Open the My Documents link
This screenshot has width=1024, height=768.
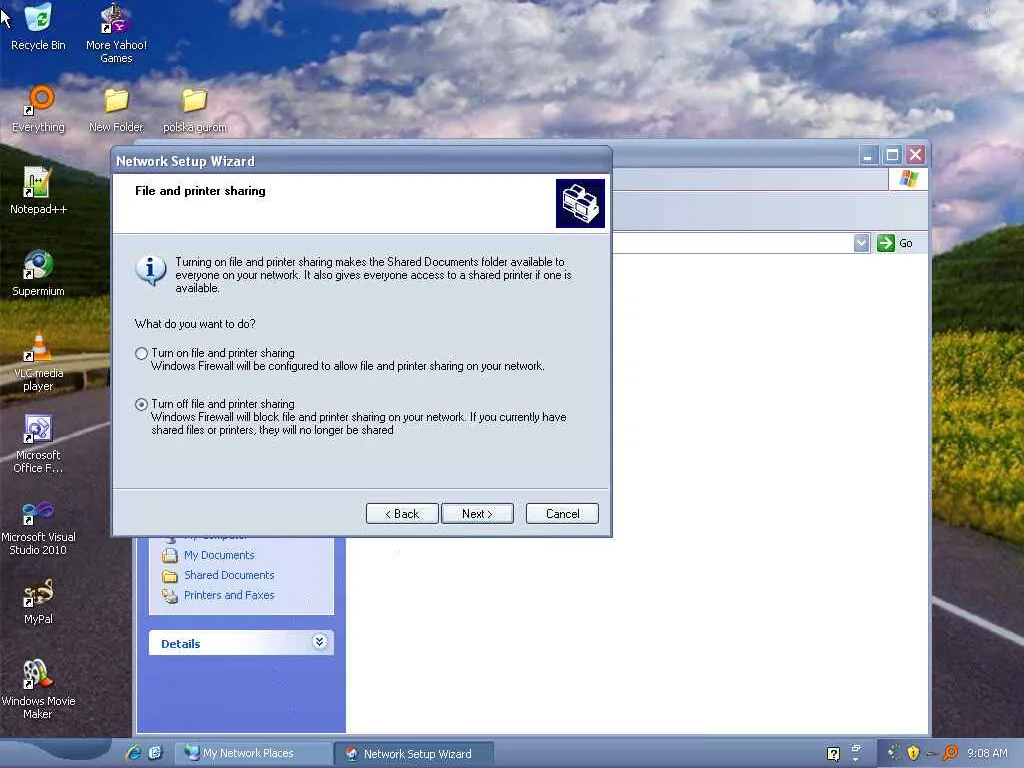coord(219,555)
